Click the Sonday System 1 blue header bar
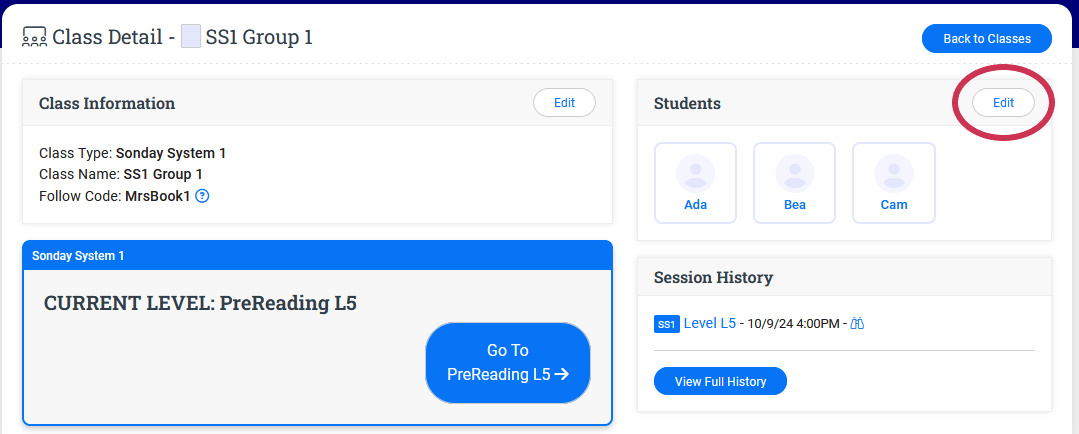This screenshot has width=1079, height=434. pos(317,256)
